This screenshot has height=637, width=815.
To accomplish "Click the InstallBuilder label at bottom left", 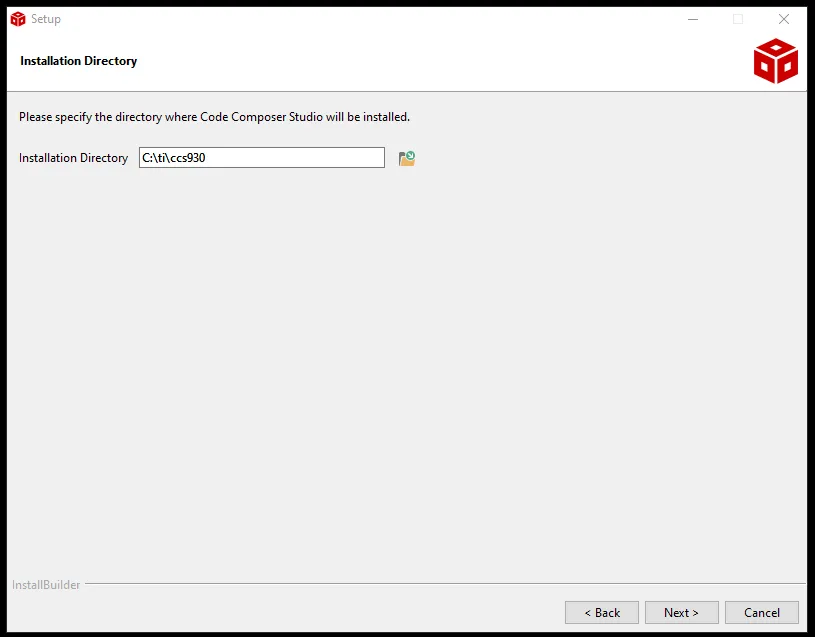I will 46,584.
